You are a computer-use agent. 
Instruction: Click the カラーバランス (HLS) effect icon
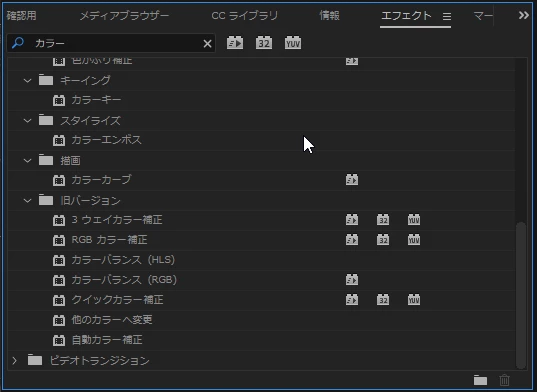[x=59, y=261]
